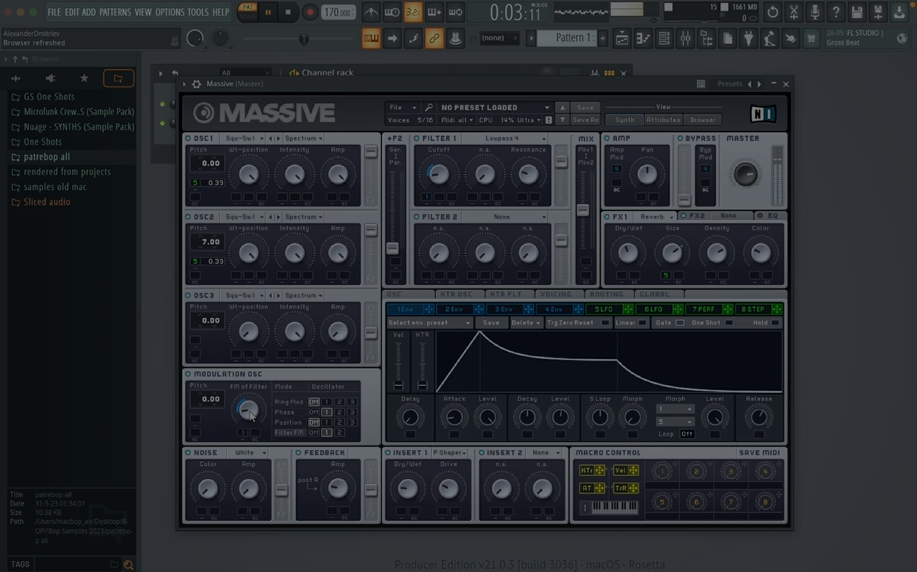Open OSC1 Squ-Sw I wavetable dropdown

tap(244, 139)
